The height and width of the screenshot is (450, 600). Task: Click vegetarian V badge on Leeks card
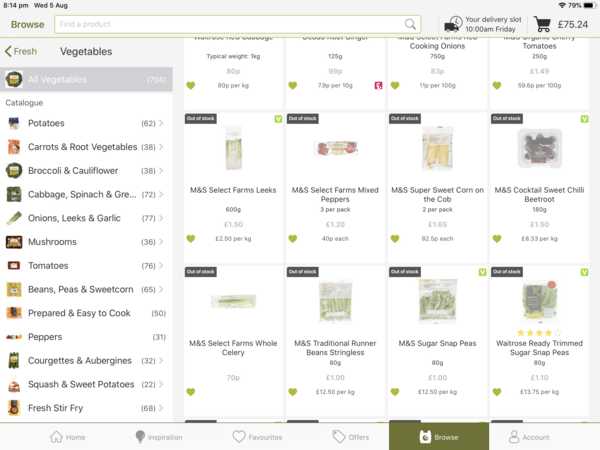278,119
